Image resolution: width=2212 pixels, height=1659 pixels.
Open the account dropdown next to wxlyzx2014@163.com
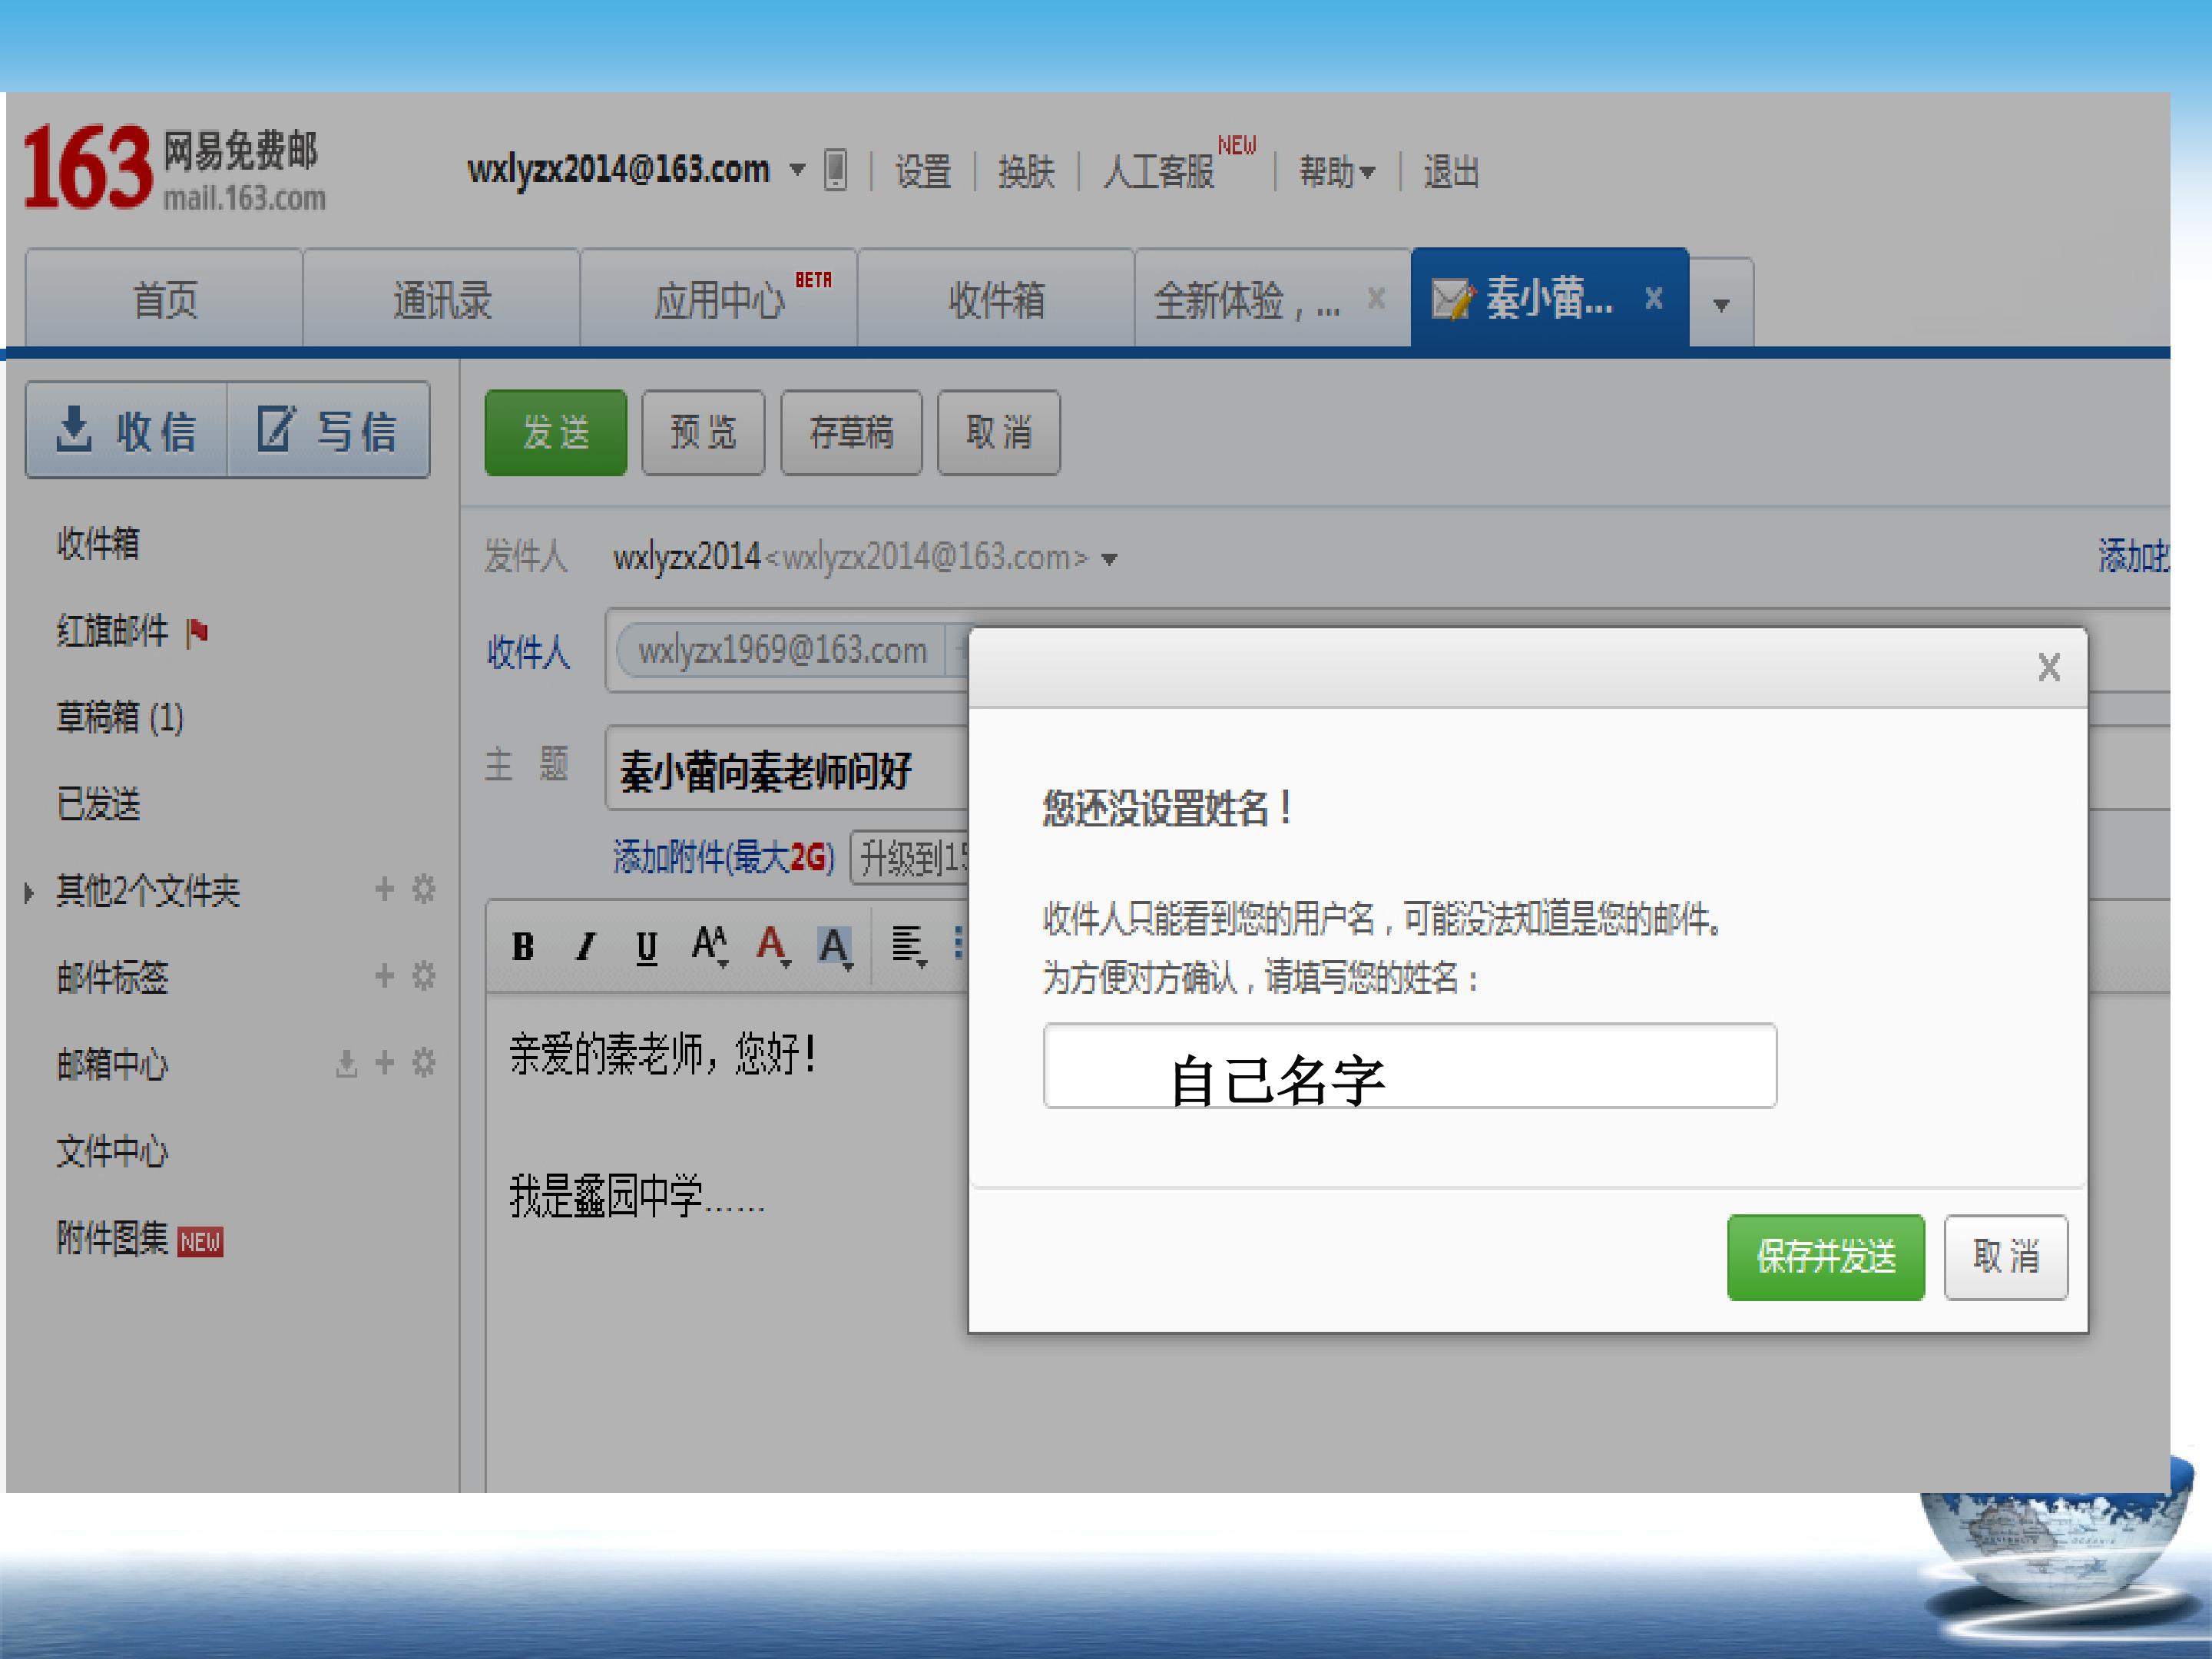tap(797, 170)
